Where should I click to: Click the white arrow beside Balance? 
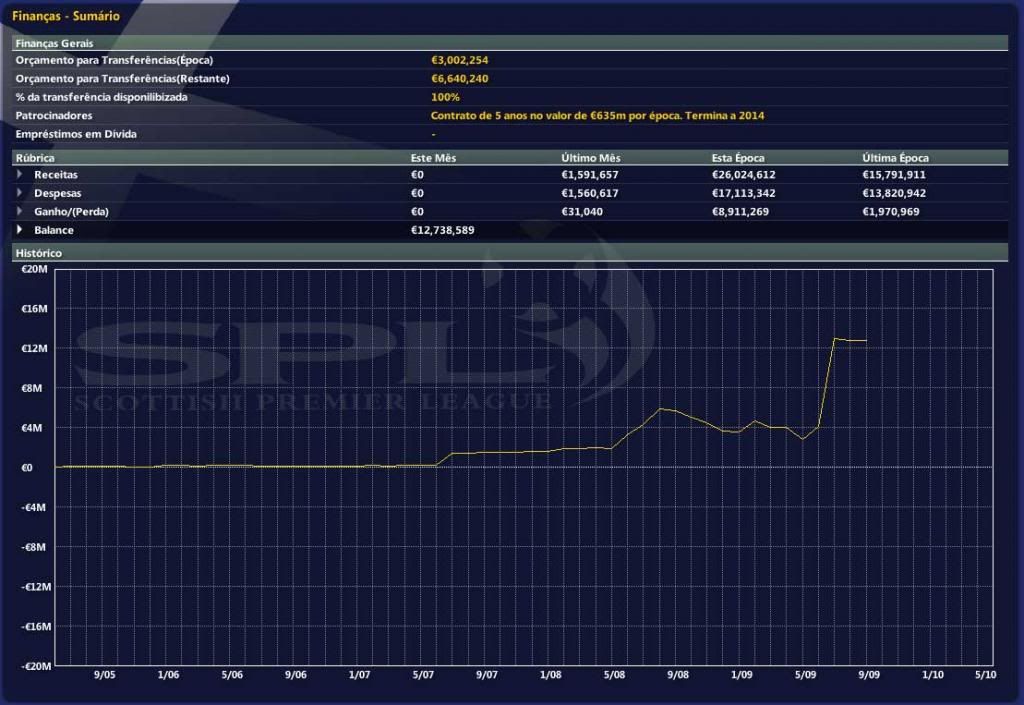[x=20, y=230]
